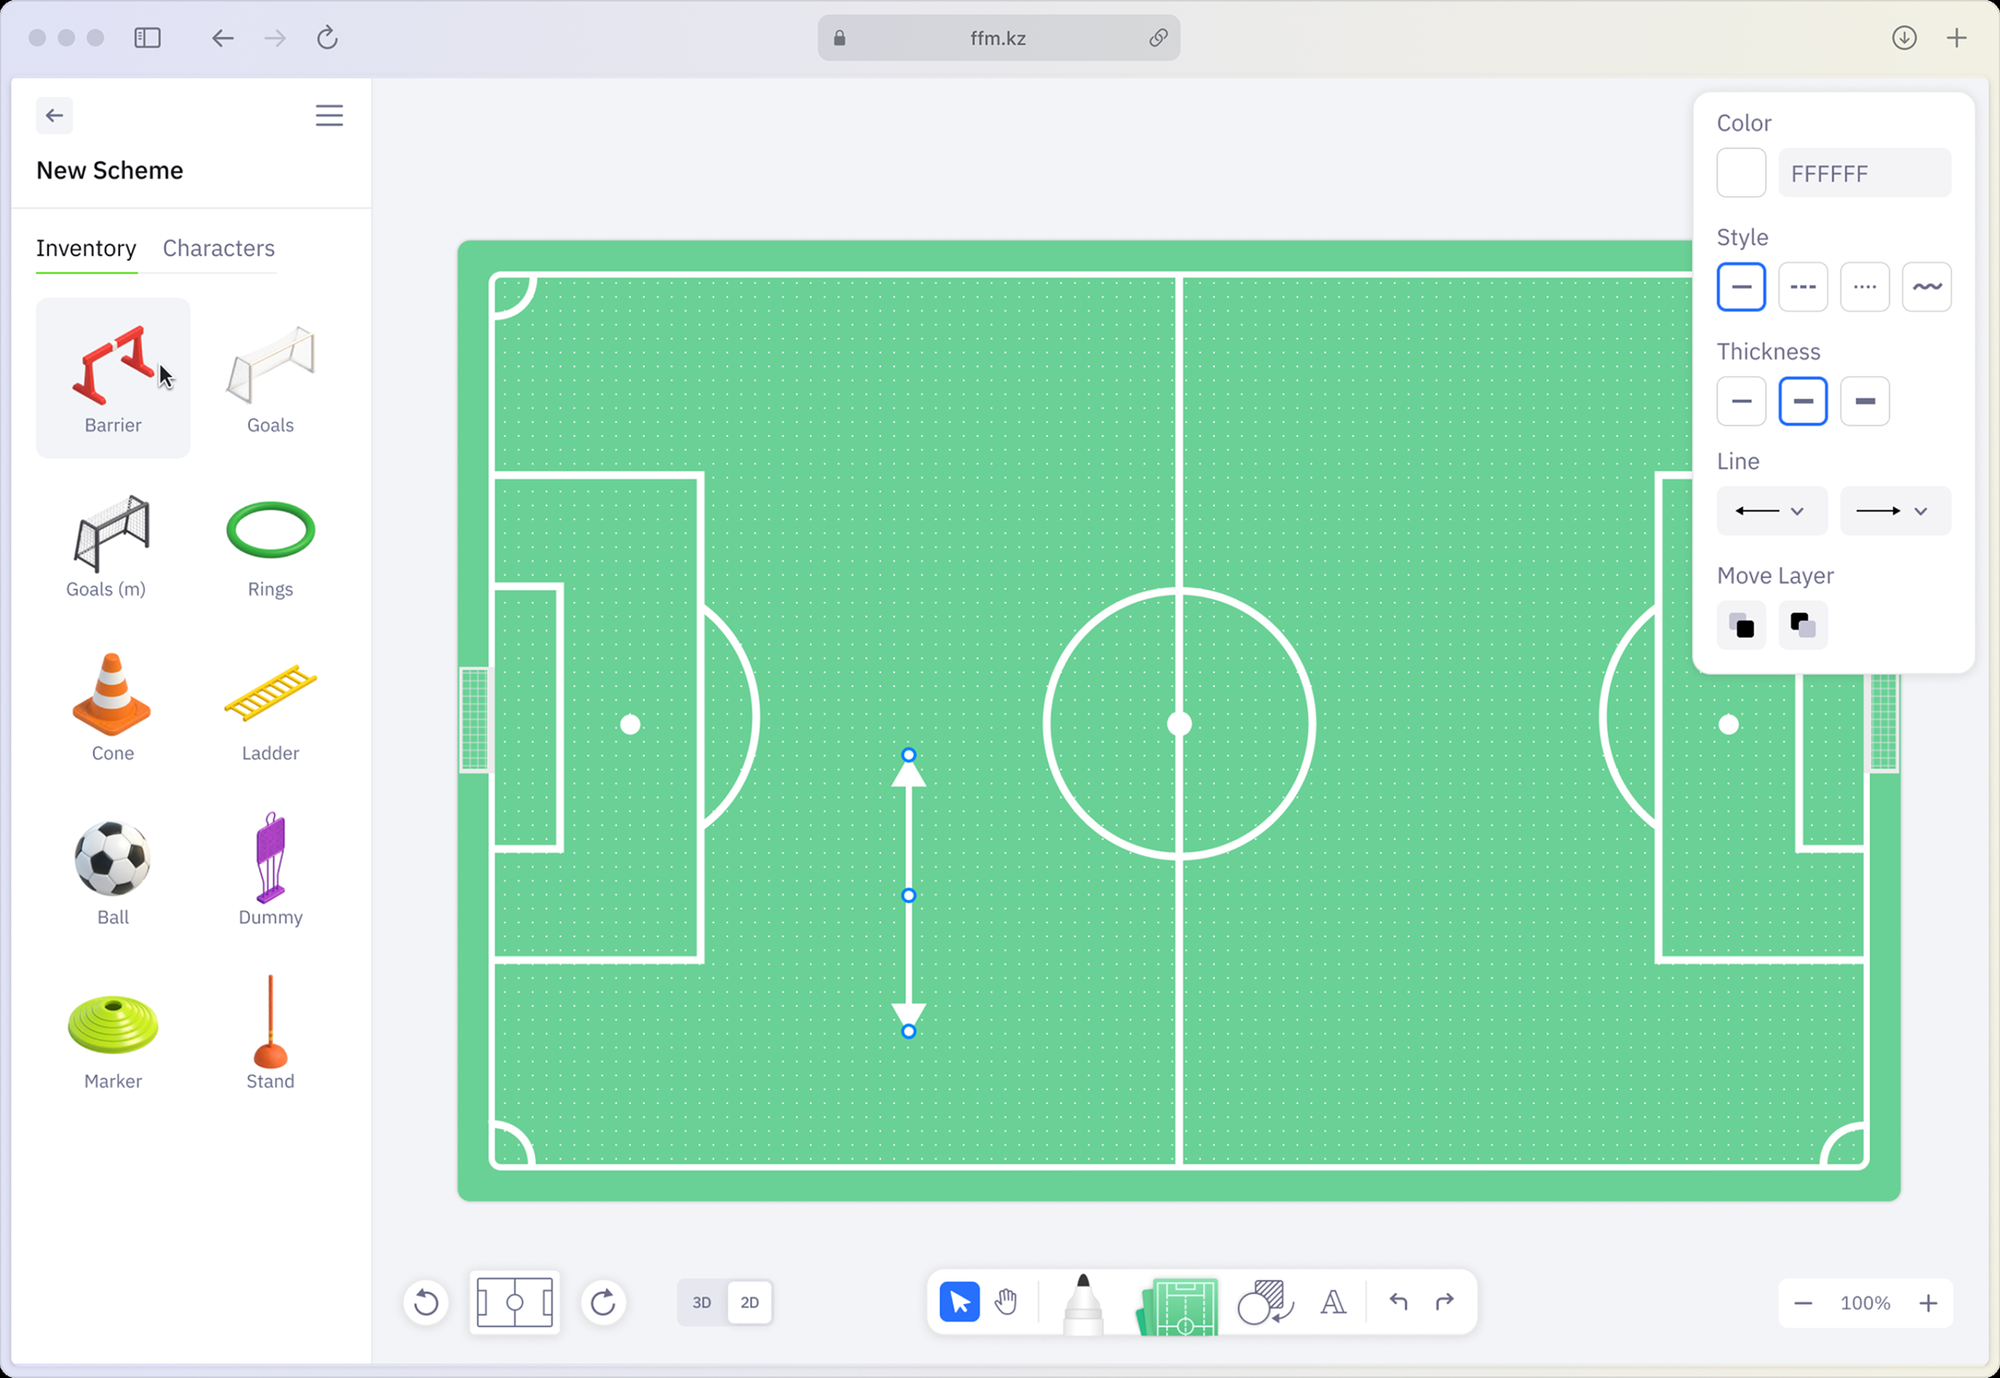Pick the soccer Ball item
2000x1378 pixels.
pos(112,872)
